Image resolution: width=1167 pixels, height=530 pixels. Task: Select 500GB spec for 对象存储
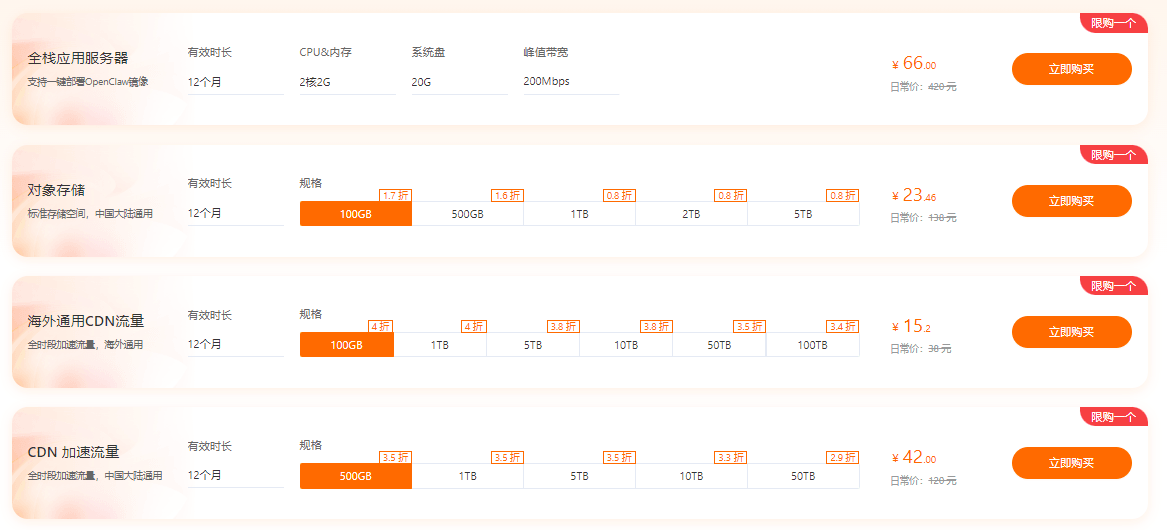[x=467, y=214]
